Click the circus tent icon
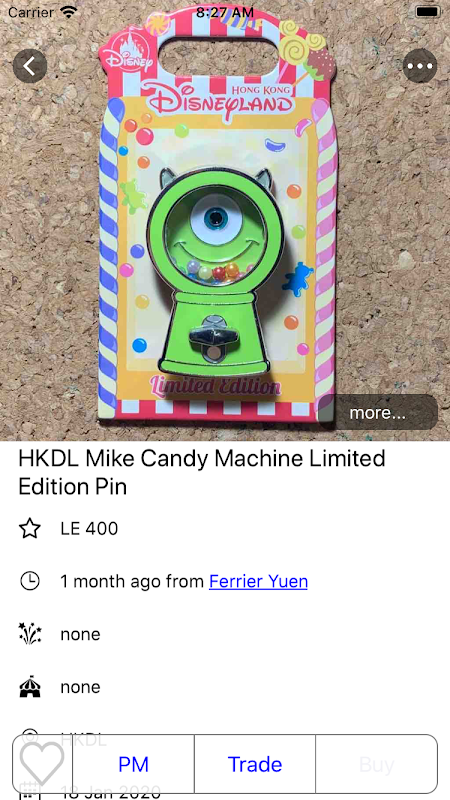The height and width of the screenshot is (800, 450). pyautogui.click(x=30, y=687)
